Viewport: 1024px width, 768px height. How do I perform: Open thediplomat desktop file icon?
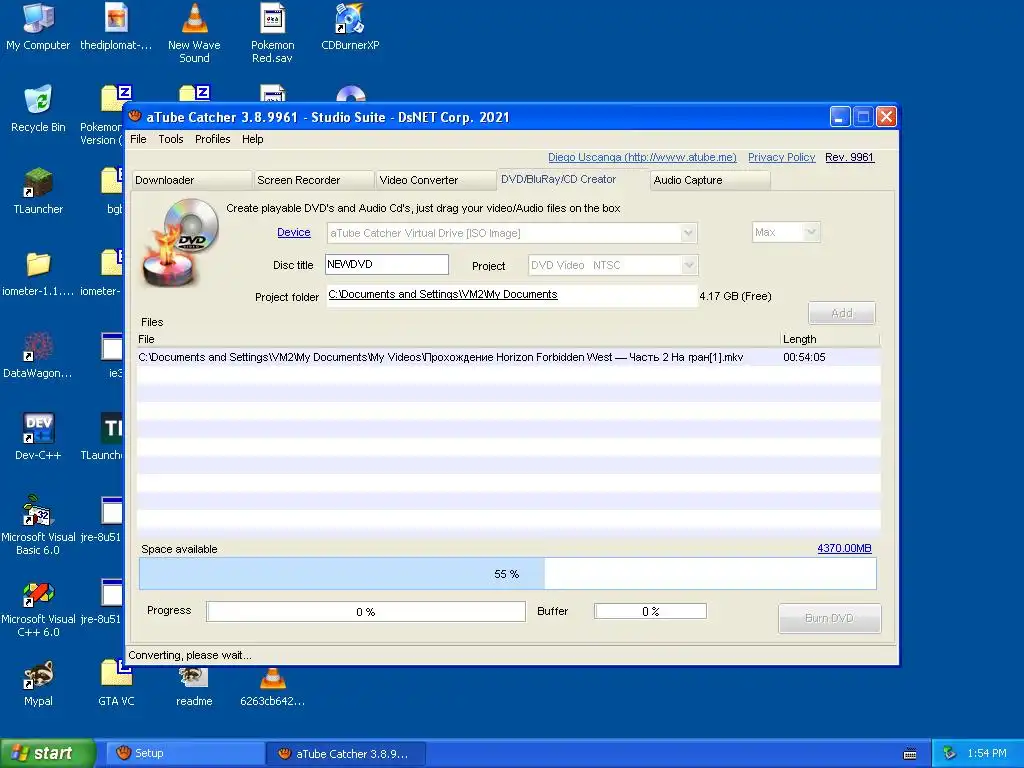tap(116, 27)
